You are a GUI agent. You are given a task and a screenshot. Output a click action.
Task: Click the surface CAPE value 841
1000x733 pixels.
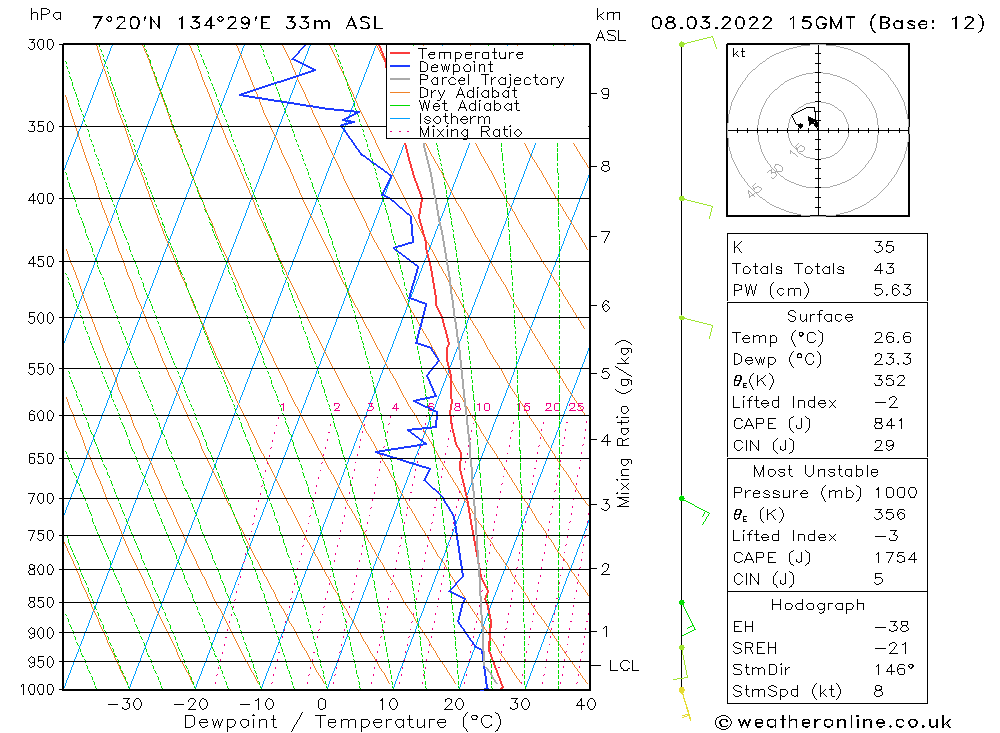tap(889, 424)
